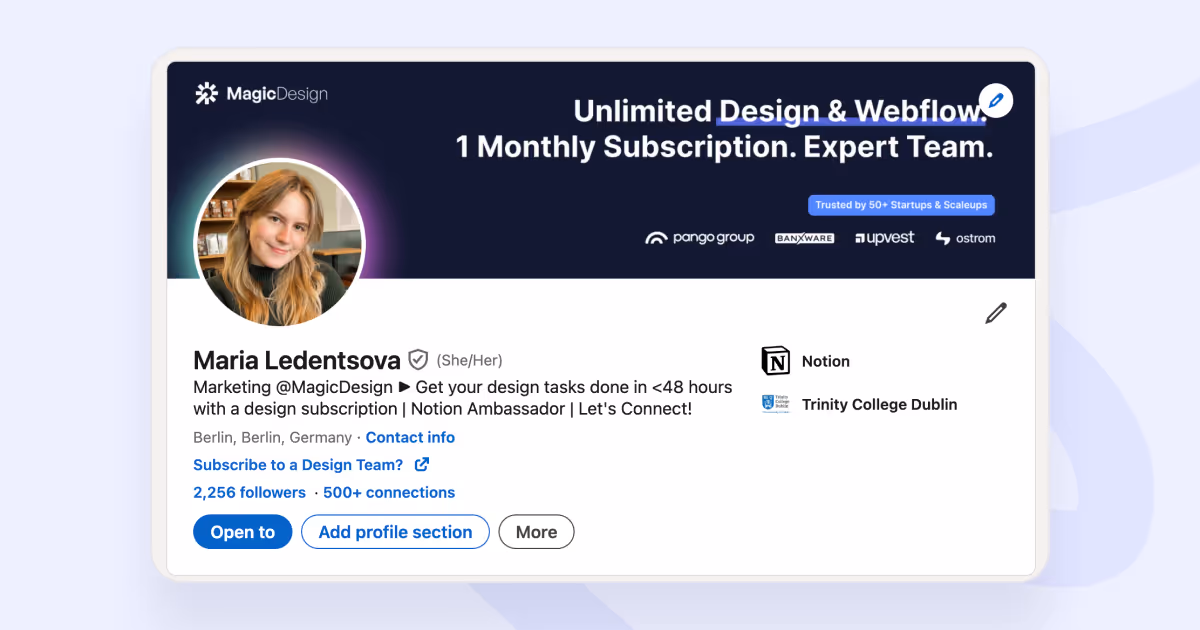Click the 'Unlimited Design & Webflow.' banner headline

(780, 110)
